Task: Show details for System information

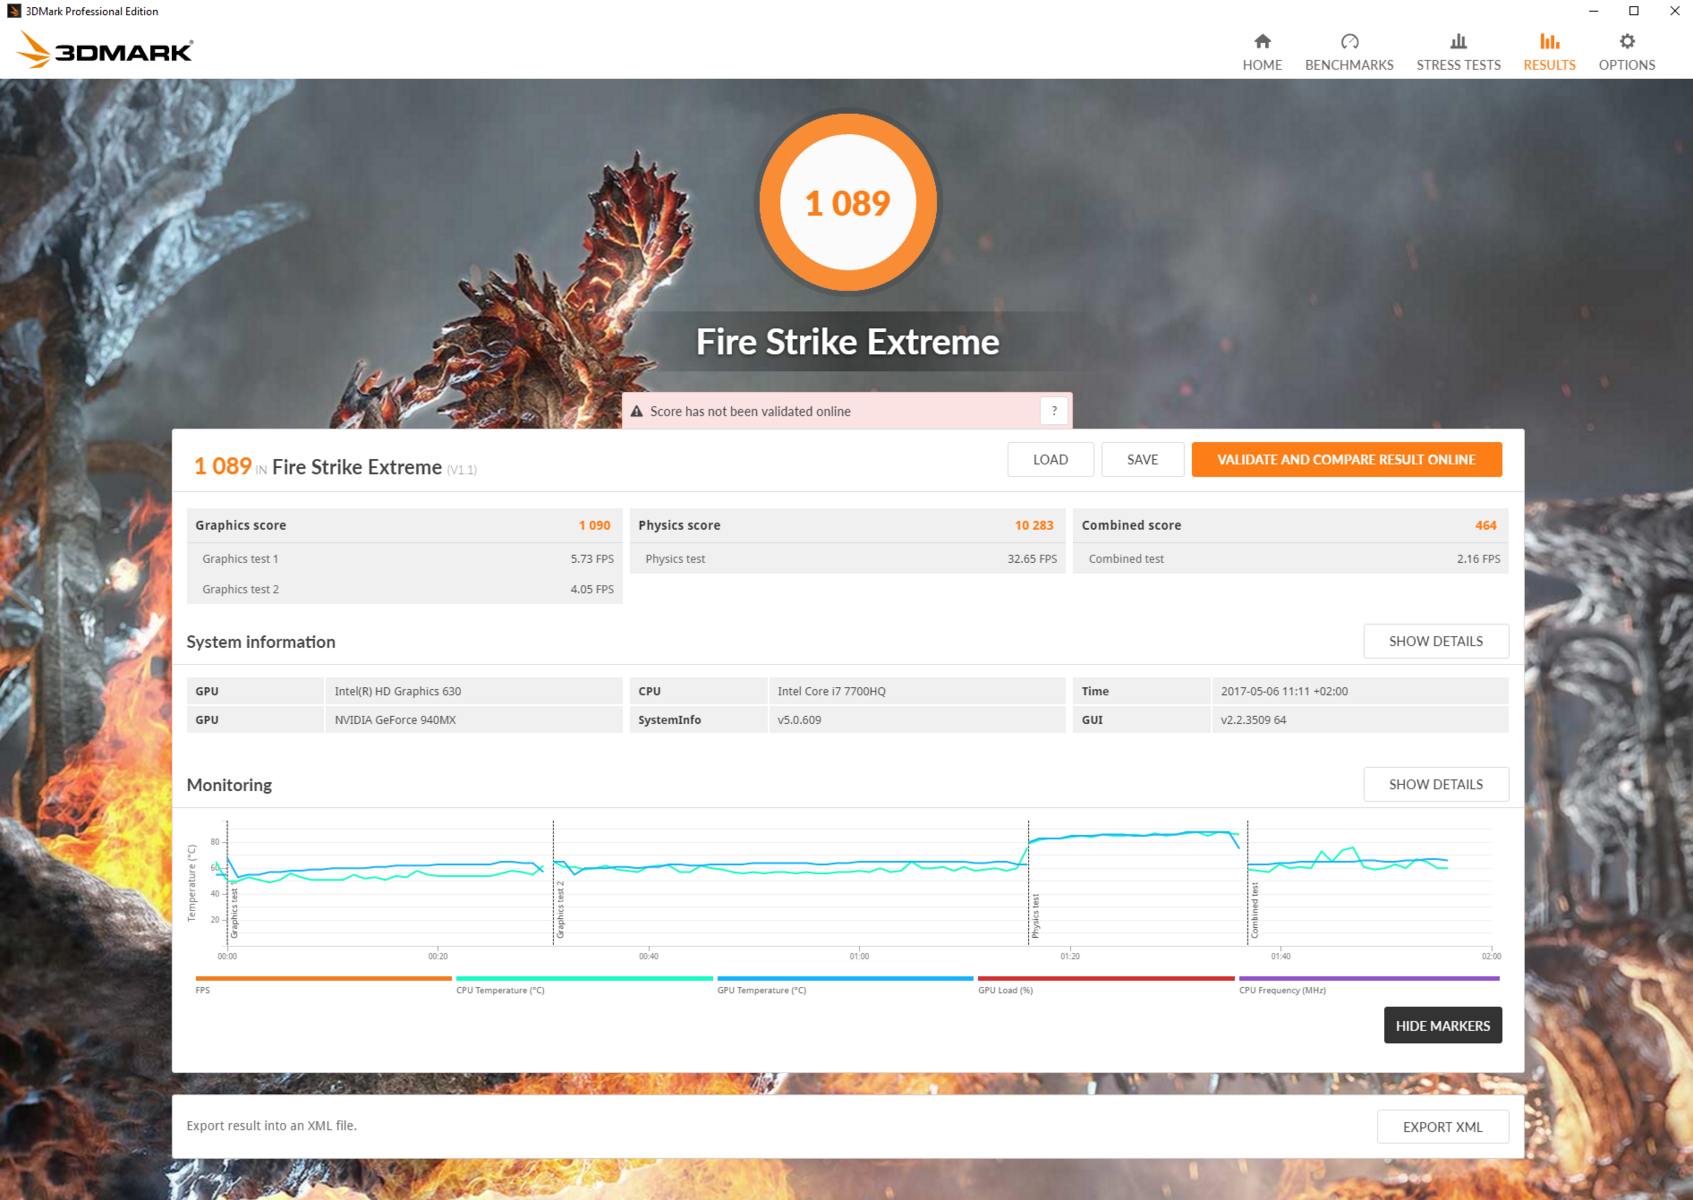Action: (x=1435, y=641)
